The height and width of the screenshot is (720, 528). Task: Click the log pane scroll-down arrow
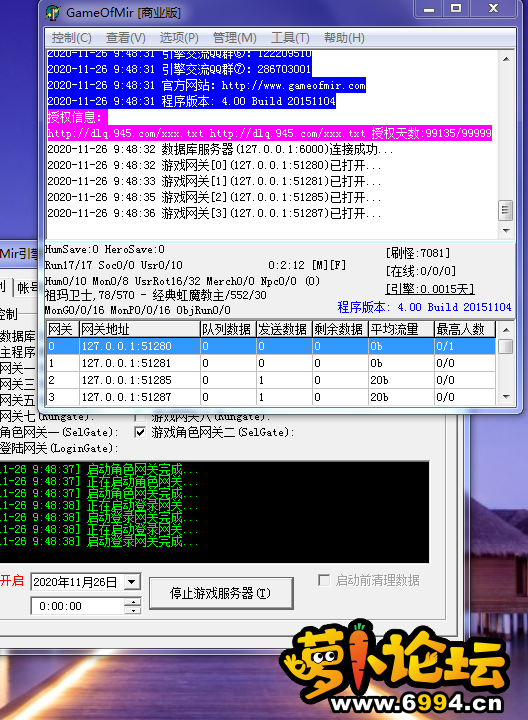(x=506, y=231)
